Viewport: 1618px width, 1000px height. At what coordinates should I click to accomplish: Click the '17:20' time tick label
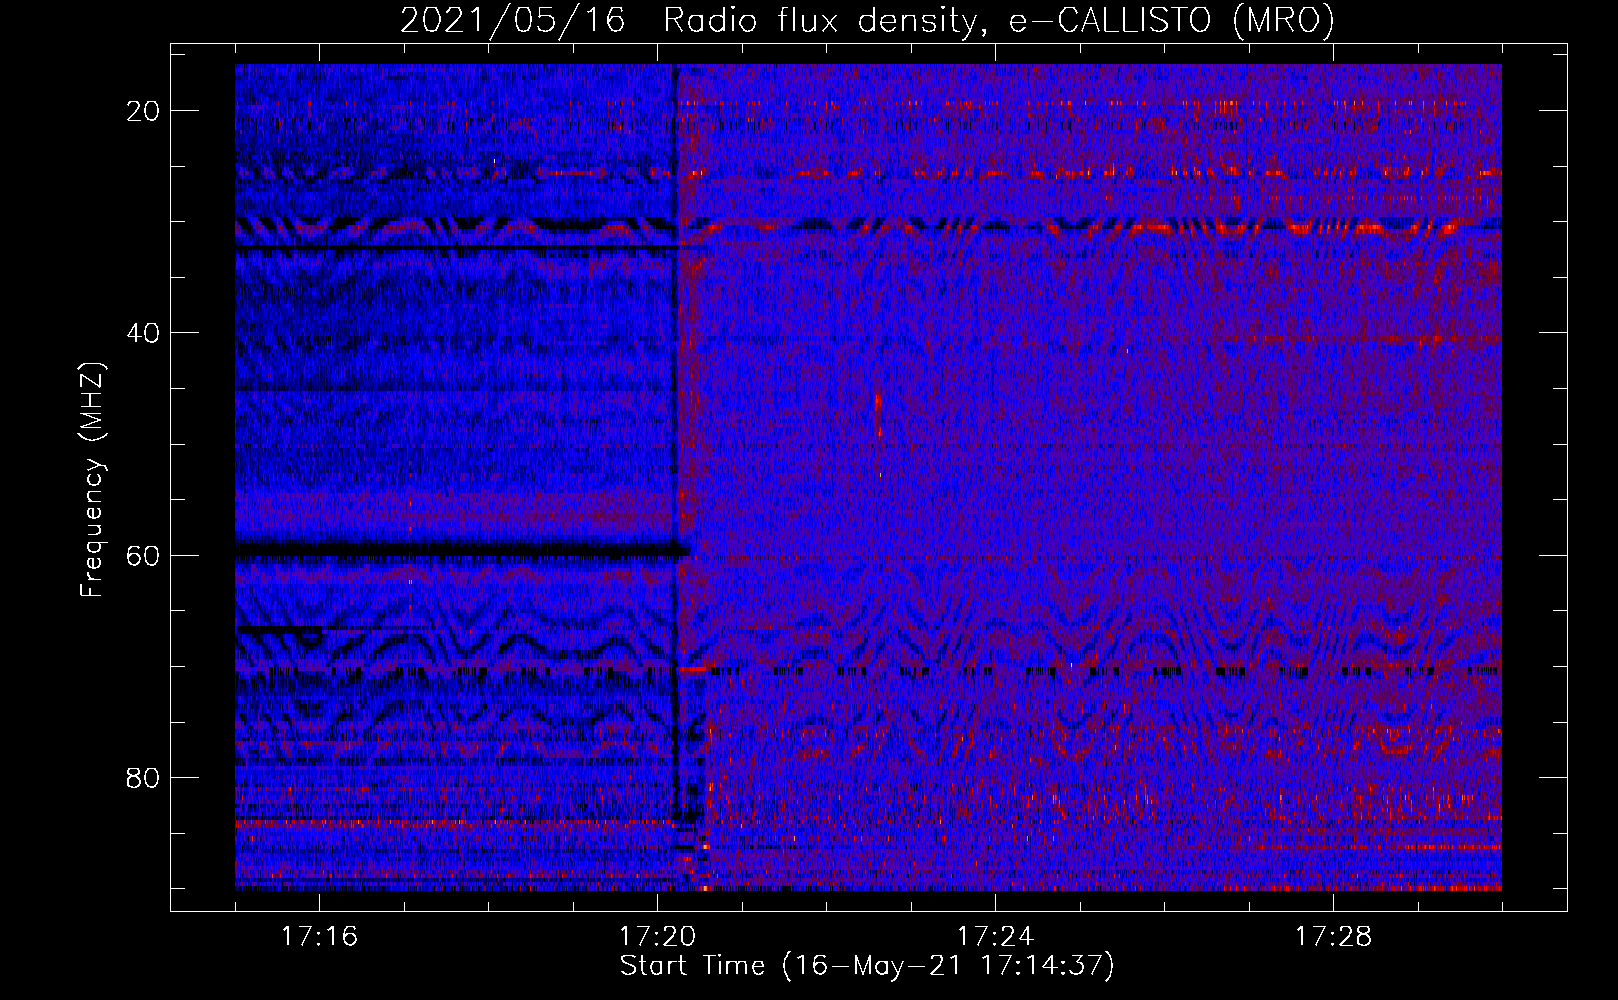click(x=657, y=936)
